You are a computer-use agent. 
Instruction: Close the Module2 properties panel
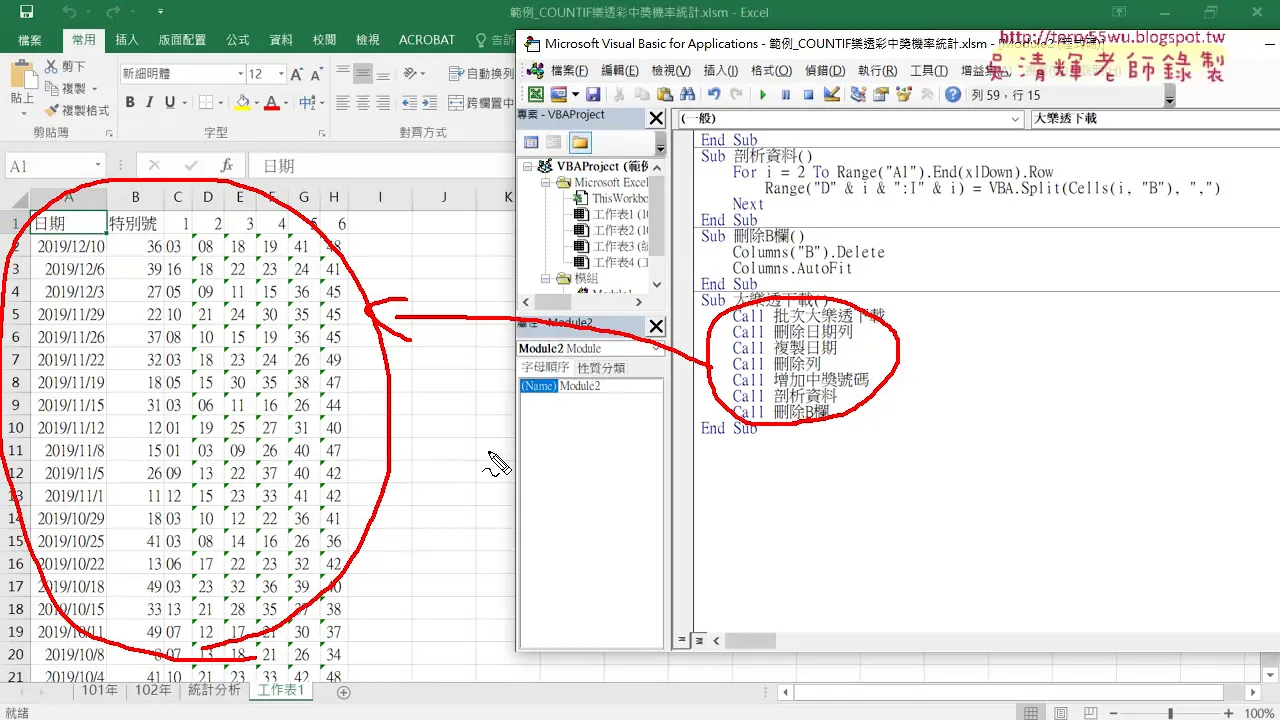pos(656,326)
